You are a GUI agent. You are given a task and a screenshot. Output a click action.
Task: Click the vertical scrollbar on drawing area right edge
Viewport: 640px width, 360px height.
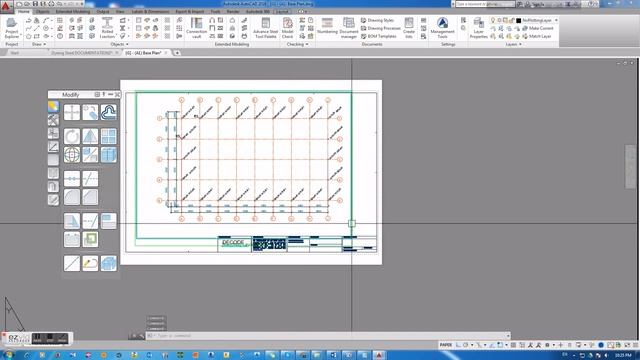coord(631,167)
